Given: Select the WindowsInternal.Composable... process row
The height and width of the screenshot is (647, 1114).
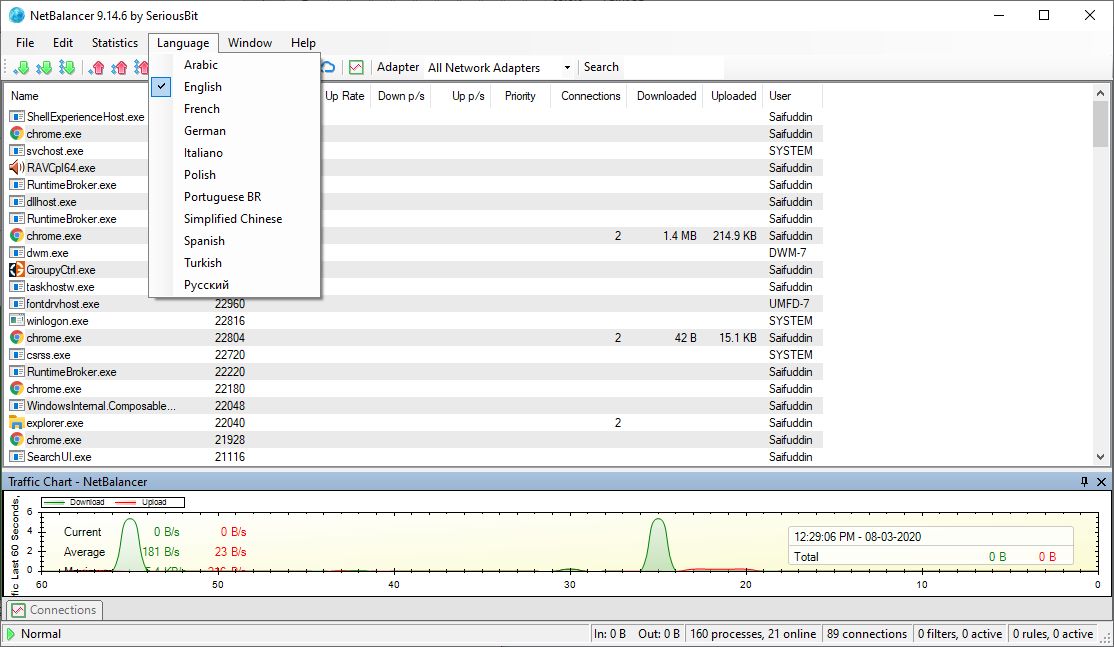Looking at the screenshot, I should (x=414, y=406).
